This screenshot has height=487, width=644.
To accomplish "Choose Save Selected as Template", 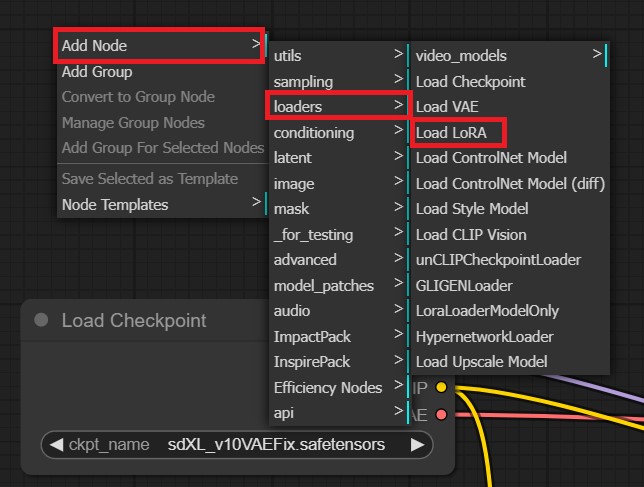I will pyautogui.click(x=162, y=179).
